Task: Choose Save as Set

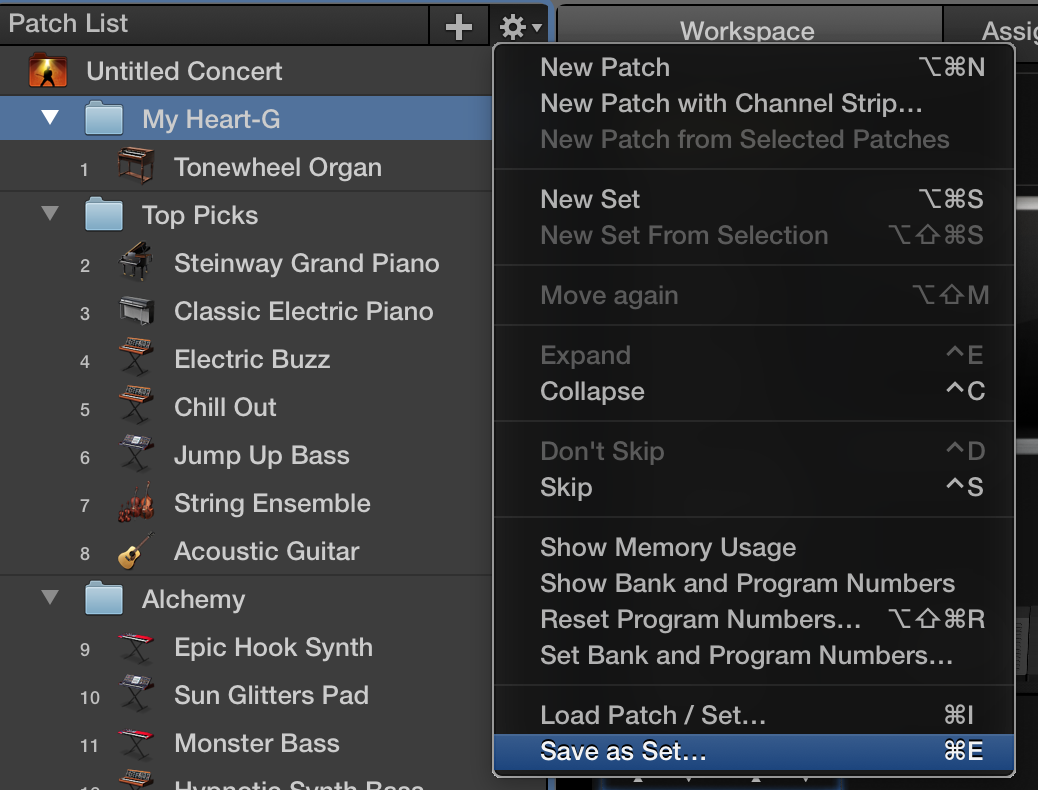Action: pos(754,752)
